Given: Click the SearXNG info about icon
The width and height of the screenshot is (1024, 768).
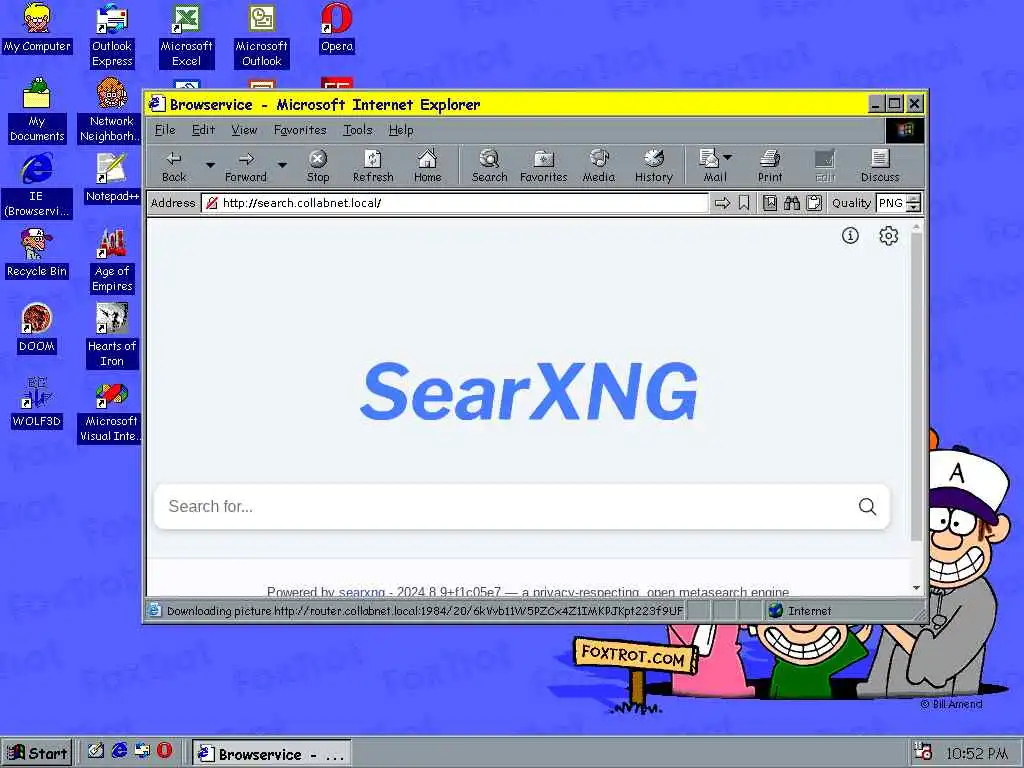Looking at the screenshot, I should pyautogui.click(x=850, y=235).
